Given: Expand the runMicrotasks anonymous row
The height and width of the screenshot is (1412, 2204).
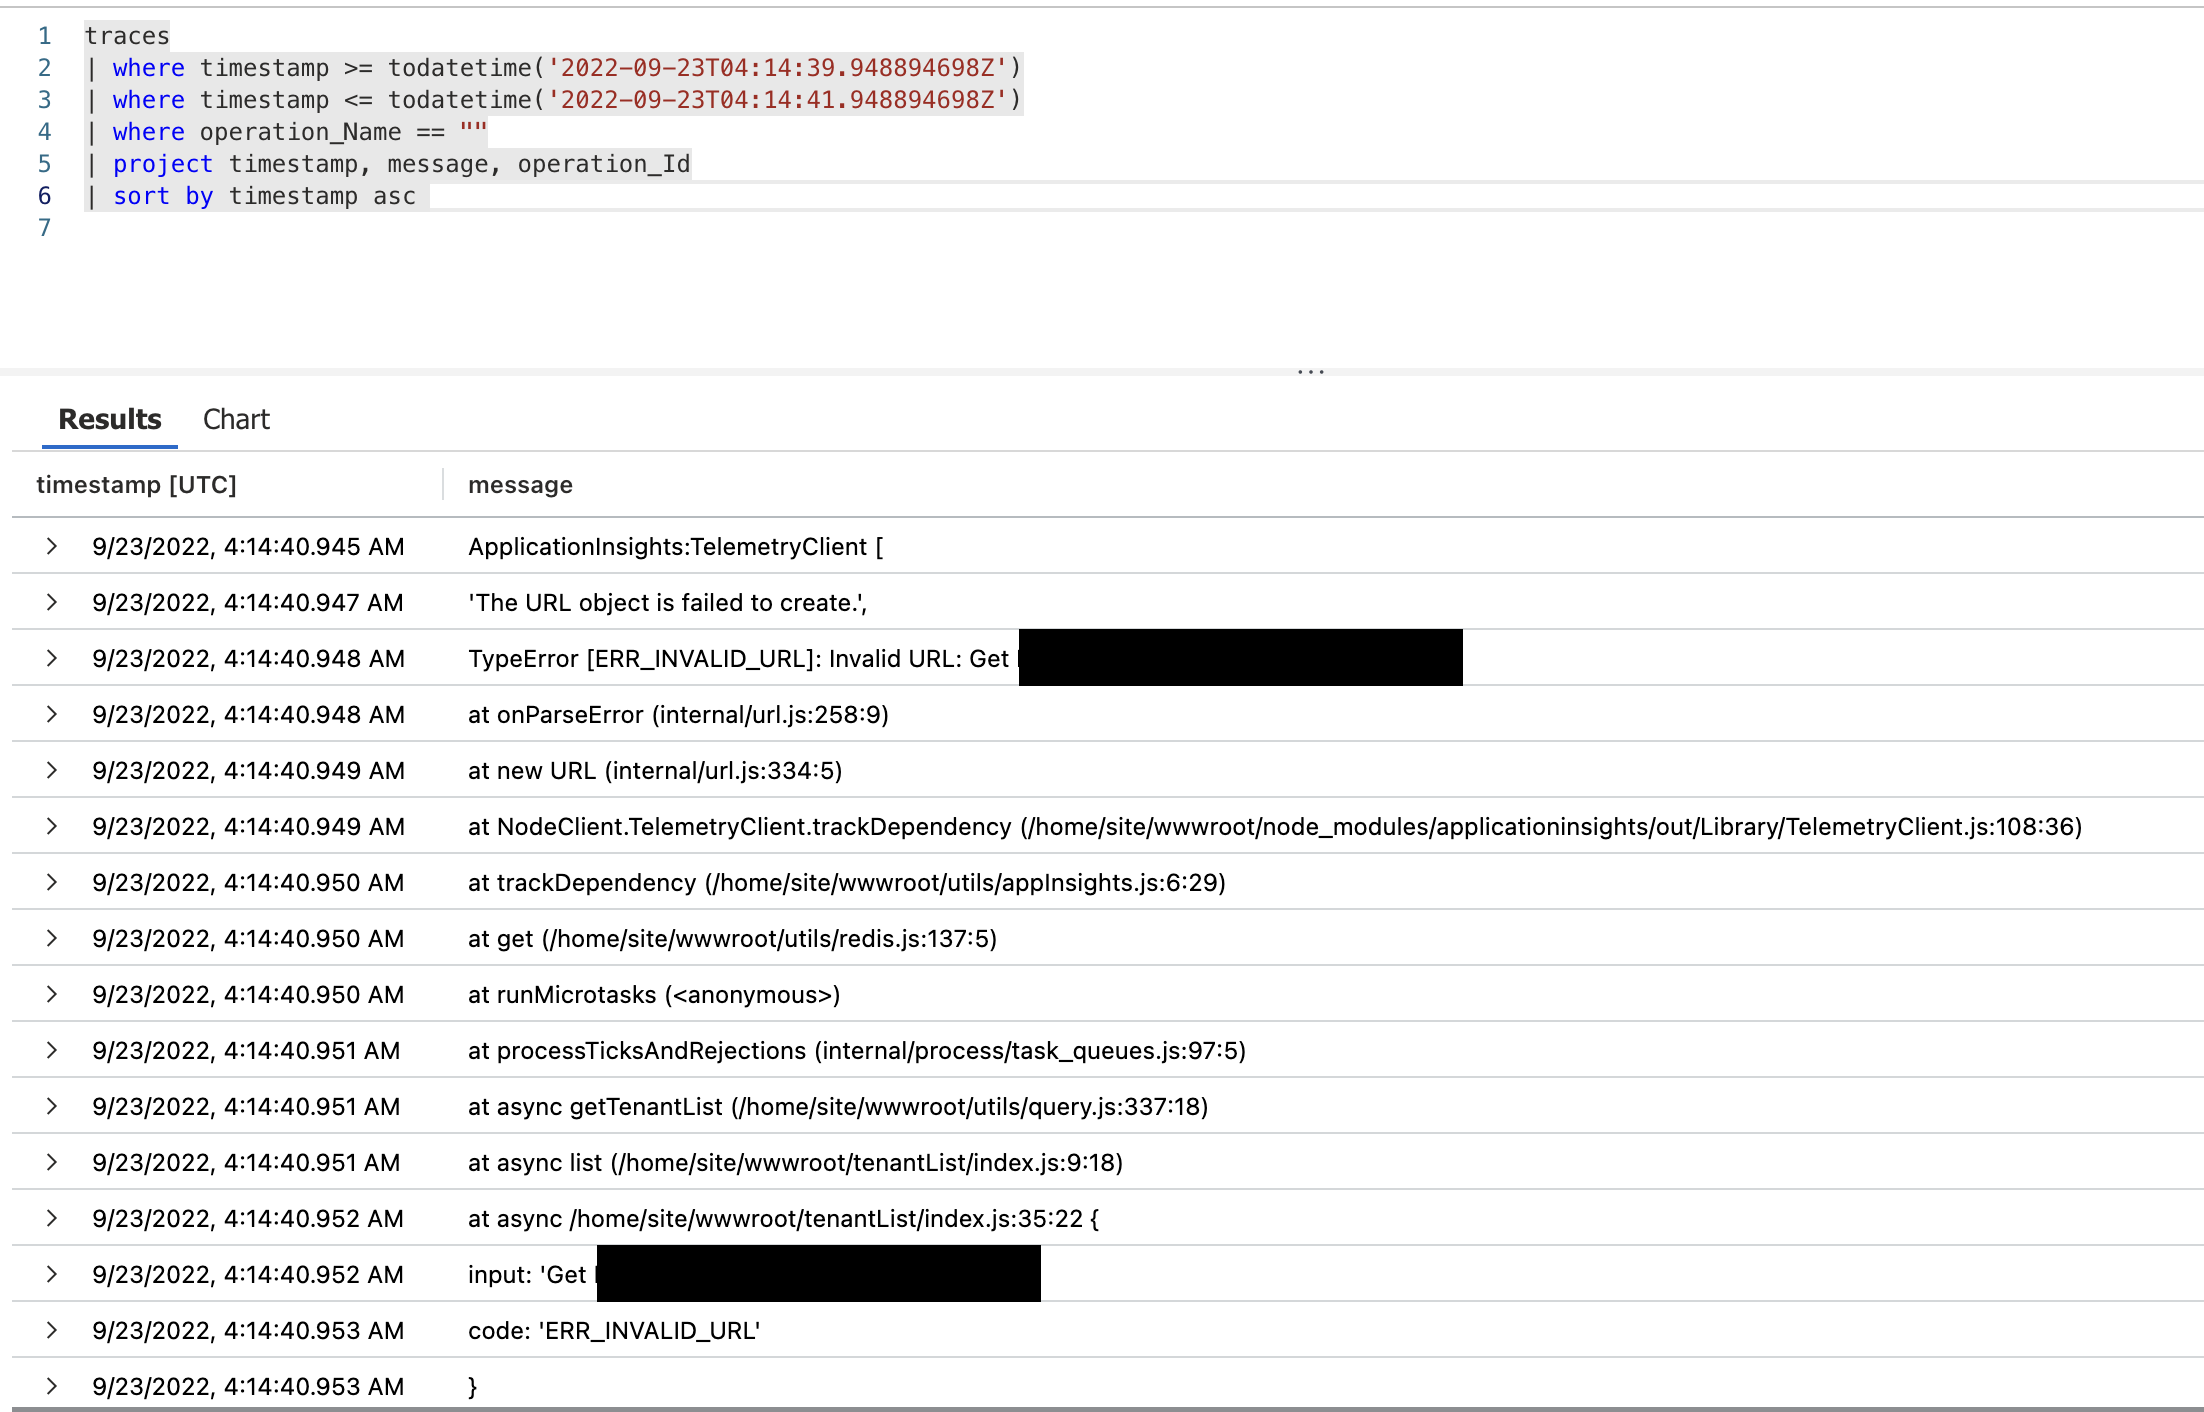Looking at the screenshot, I should point(51,994).
